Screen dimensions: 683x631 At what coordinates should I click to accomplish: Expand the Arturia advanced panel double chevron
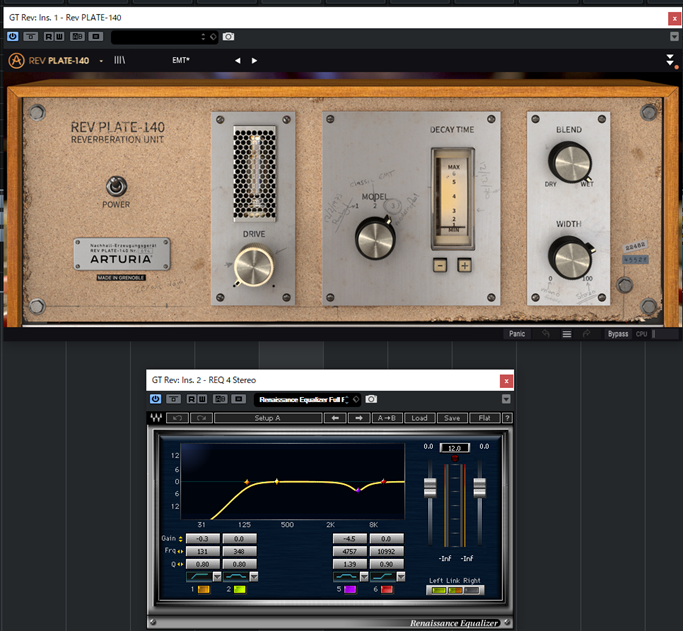pyautogui.click(x=670, y=61)
